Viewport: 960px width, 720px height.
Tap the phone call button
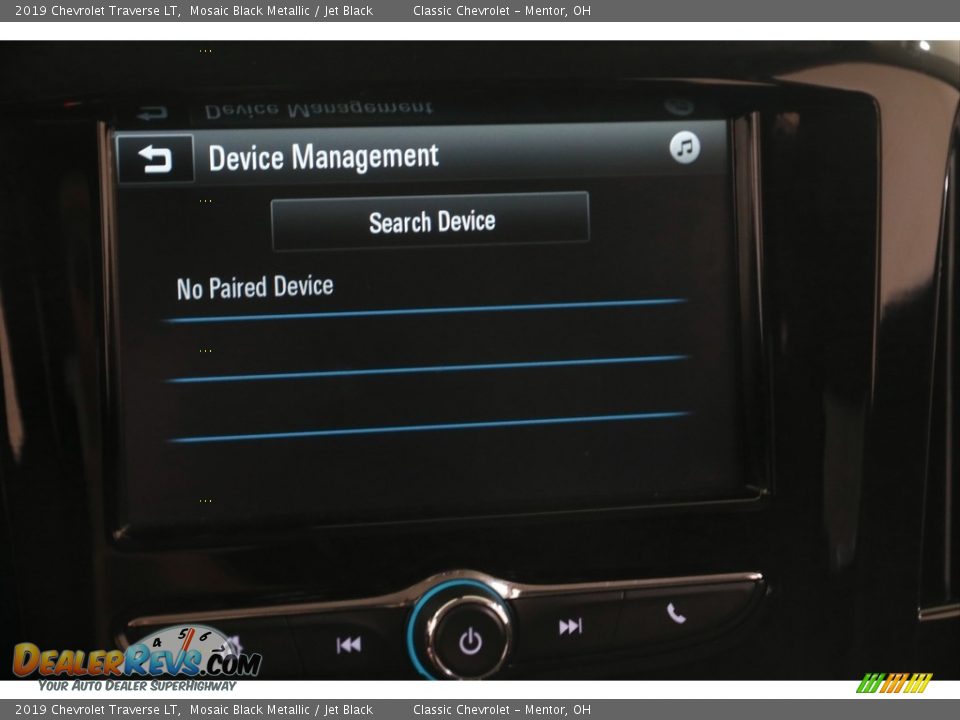point(676,613)
